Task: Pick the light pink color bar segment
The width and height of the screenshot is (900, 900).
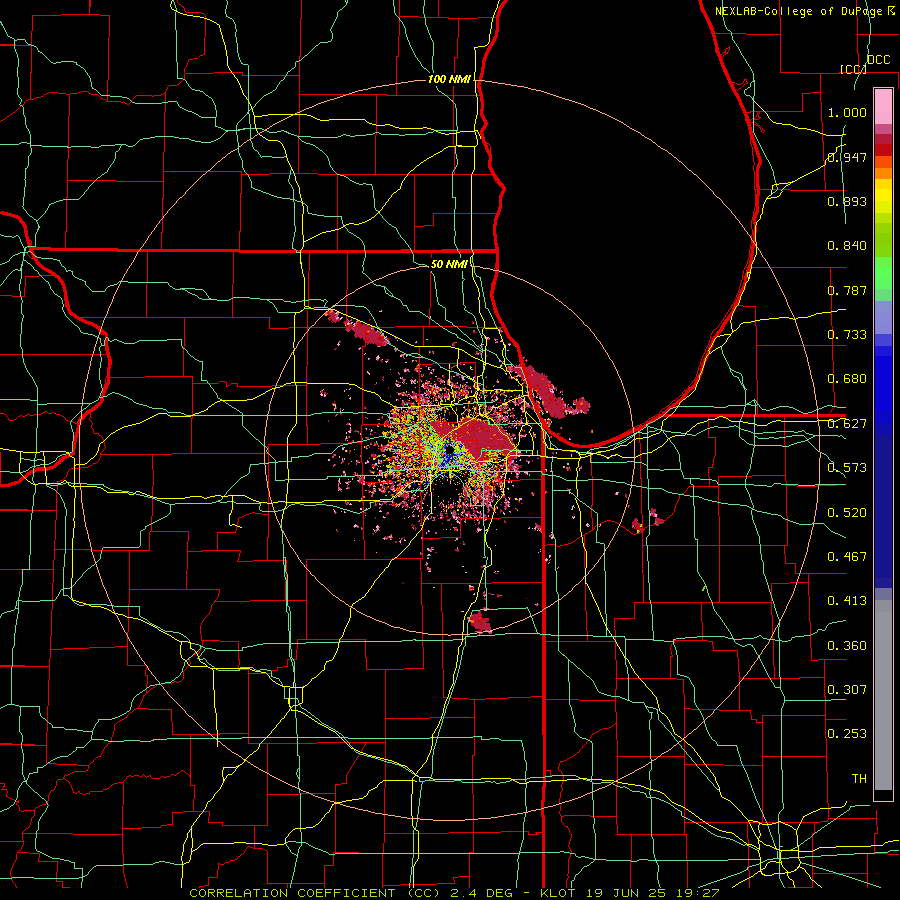Action: click(883, 106)
